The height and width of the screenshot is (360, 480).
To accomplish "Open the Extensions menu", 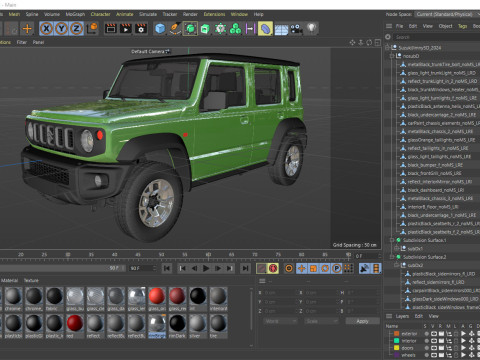I will (214, 14).
